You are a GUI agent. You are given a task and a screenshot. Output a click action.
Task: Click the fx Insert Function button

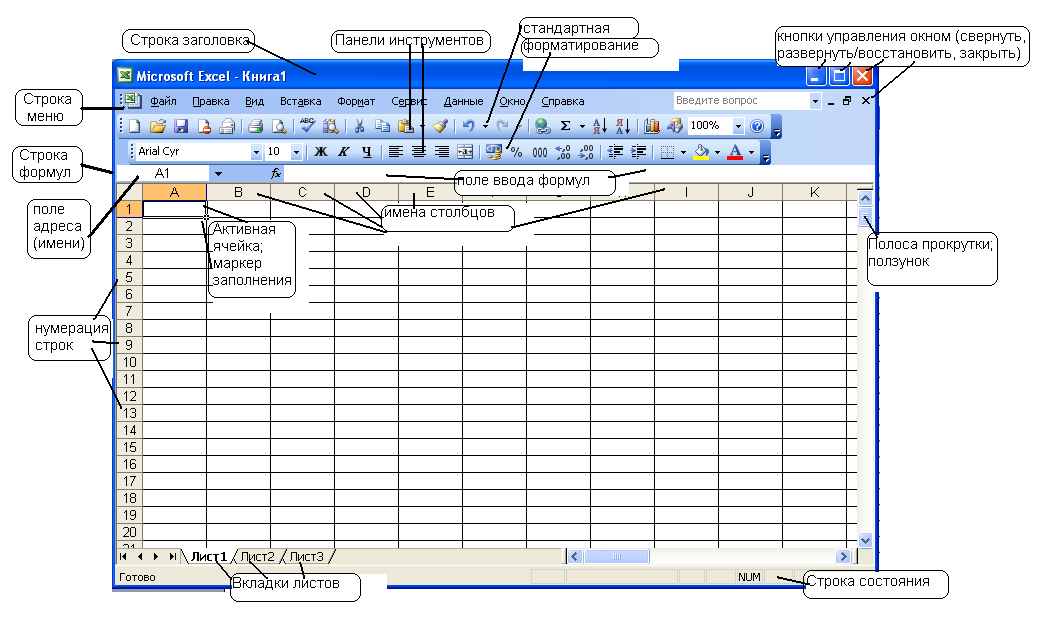tap(276, 174)
